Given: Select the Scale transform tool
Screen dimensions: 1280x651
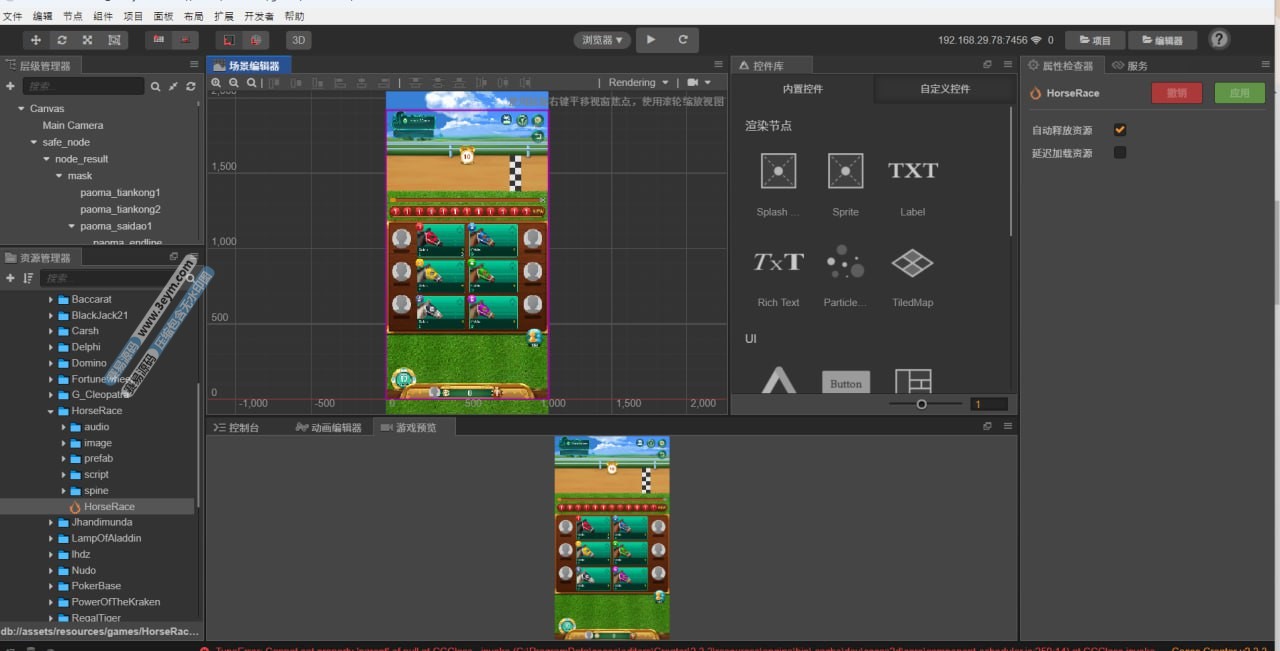Looking at the screenshot, I should pos(88,40).
